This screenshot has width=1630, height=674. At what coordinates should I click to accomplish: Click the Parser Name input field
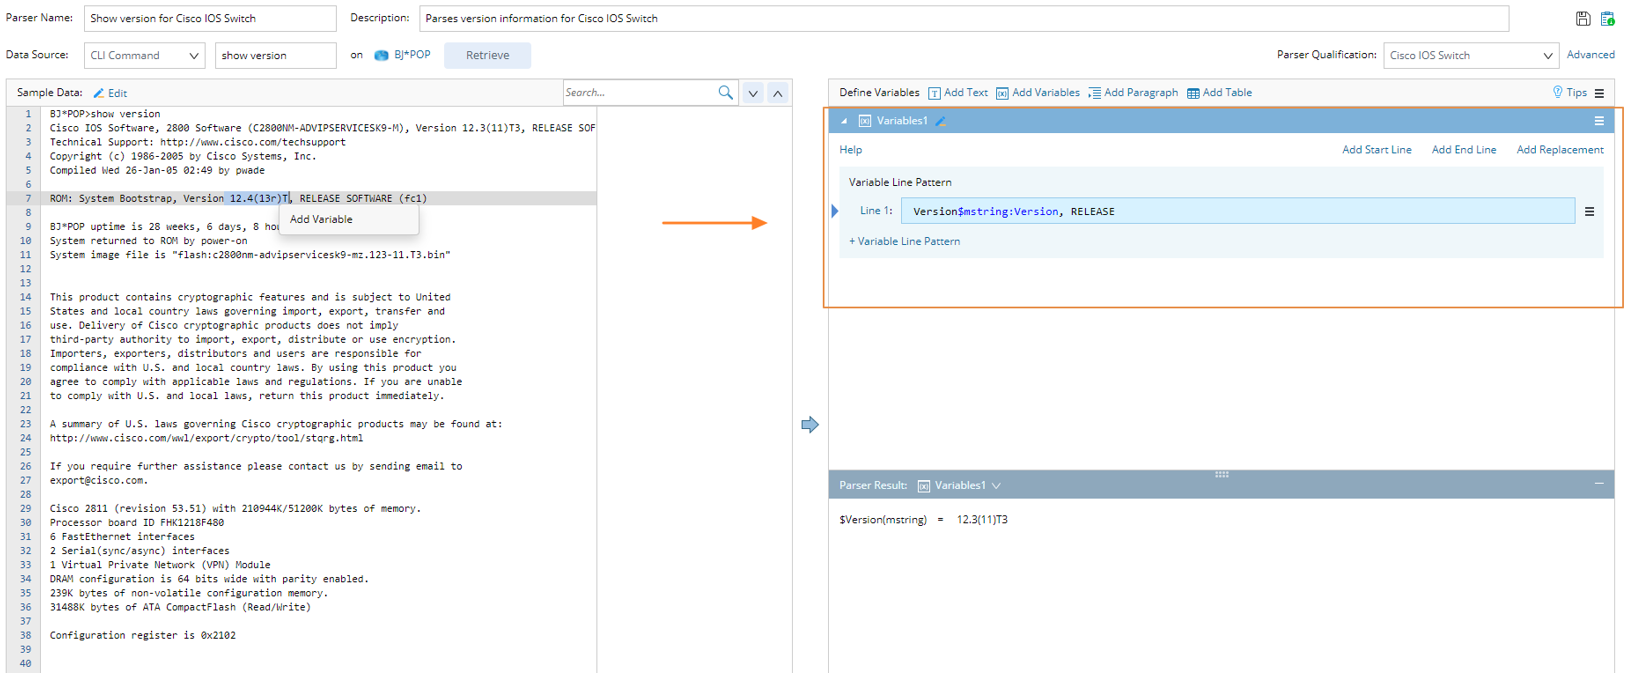(x=210, y=18)
